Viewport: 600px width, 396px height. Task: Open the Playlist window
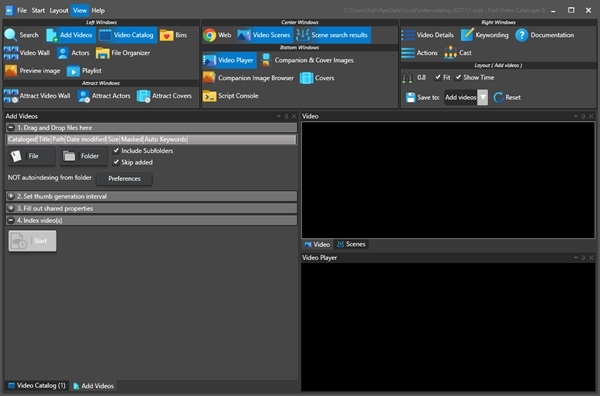tap(84, 71)
